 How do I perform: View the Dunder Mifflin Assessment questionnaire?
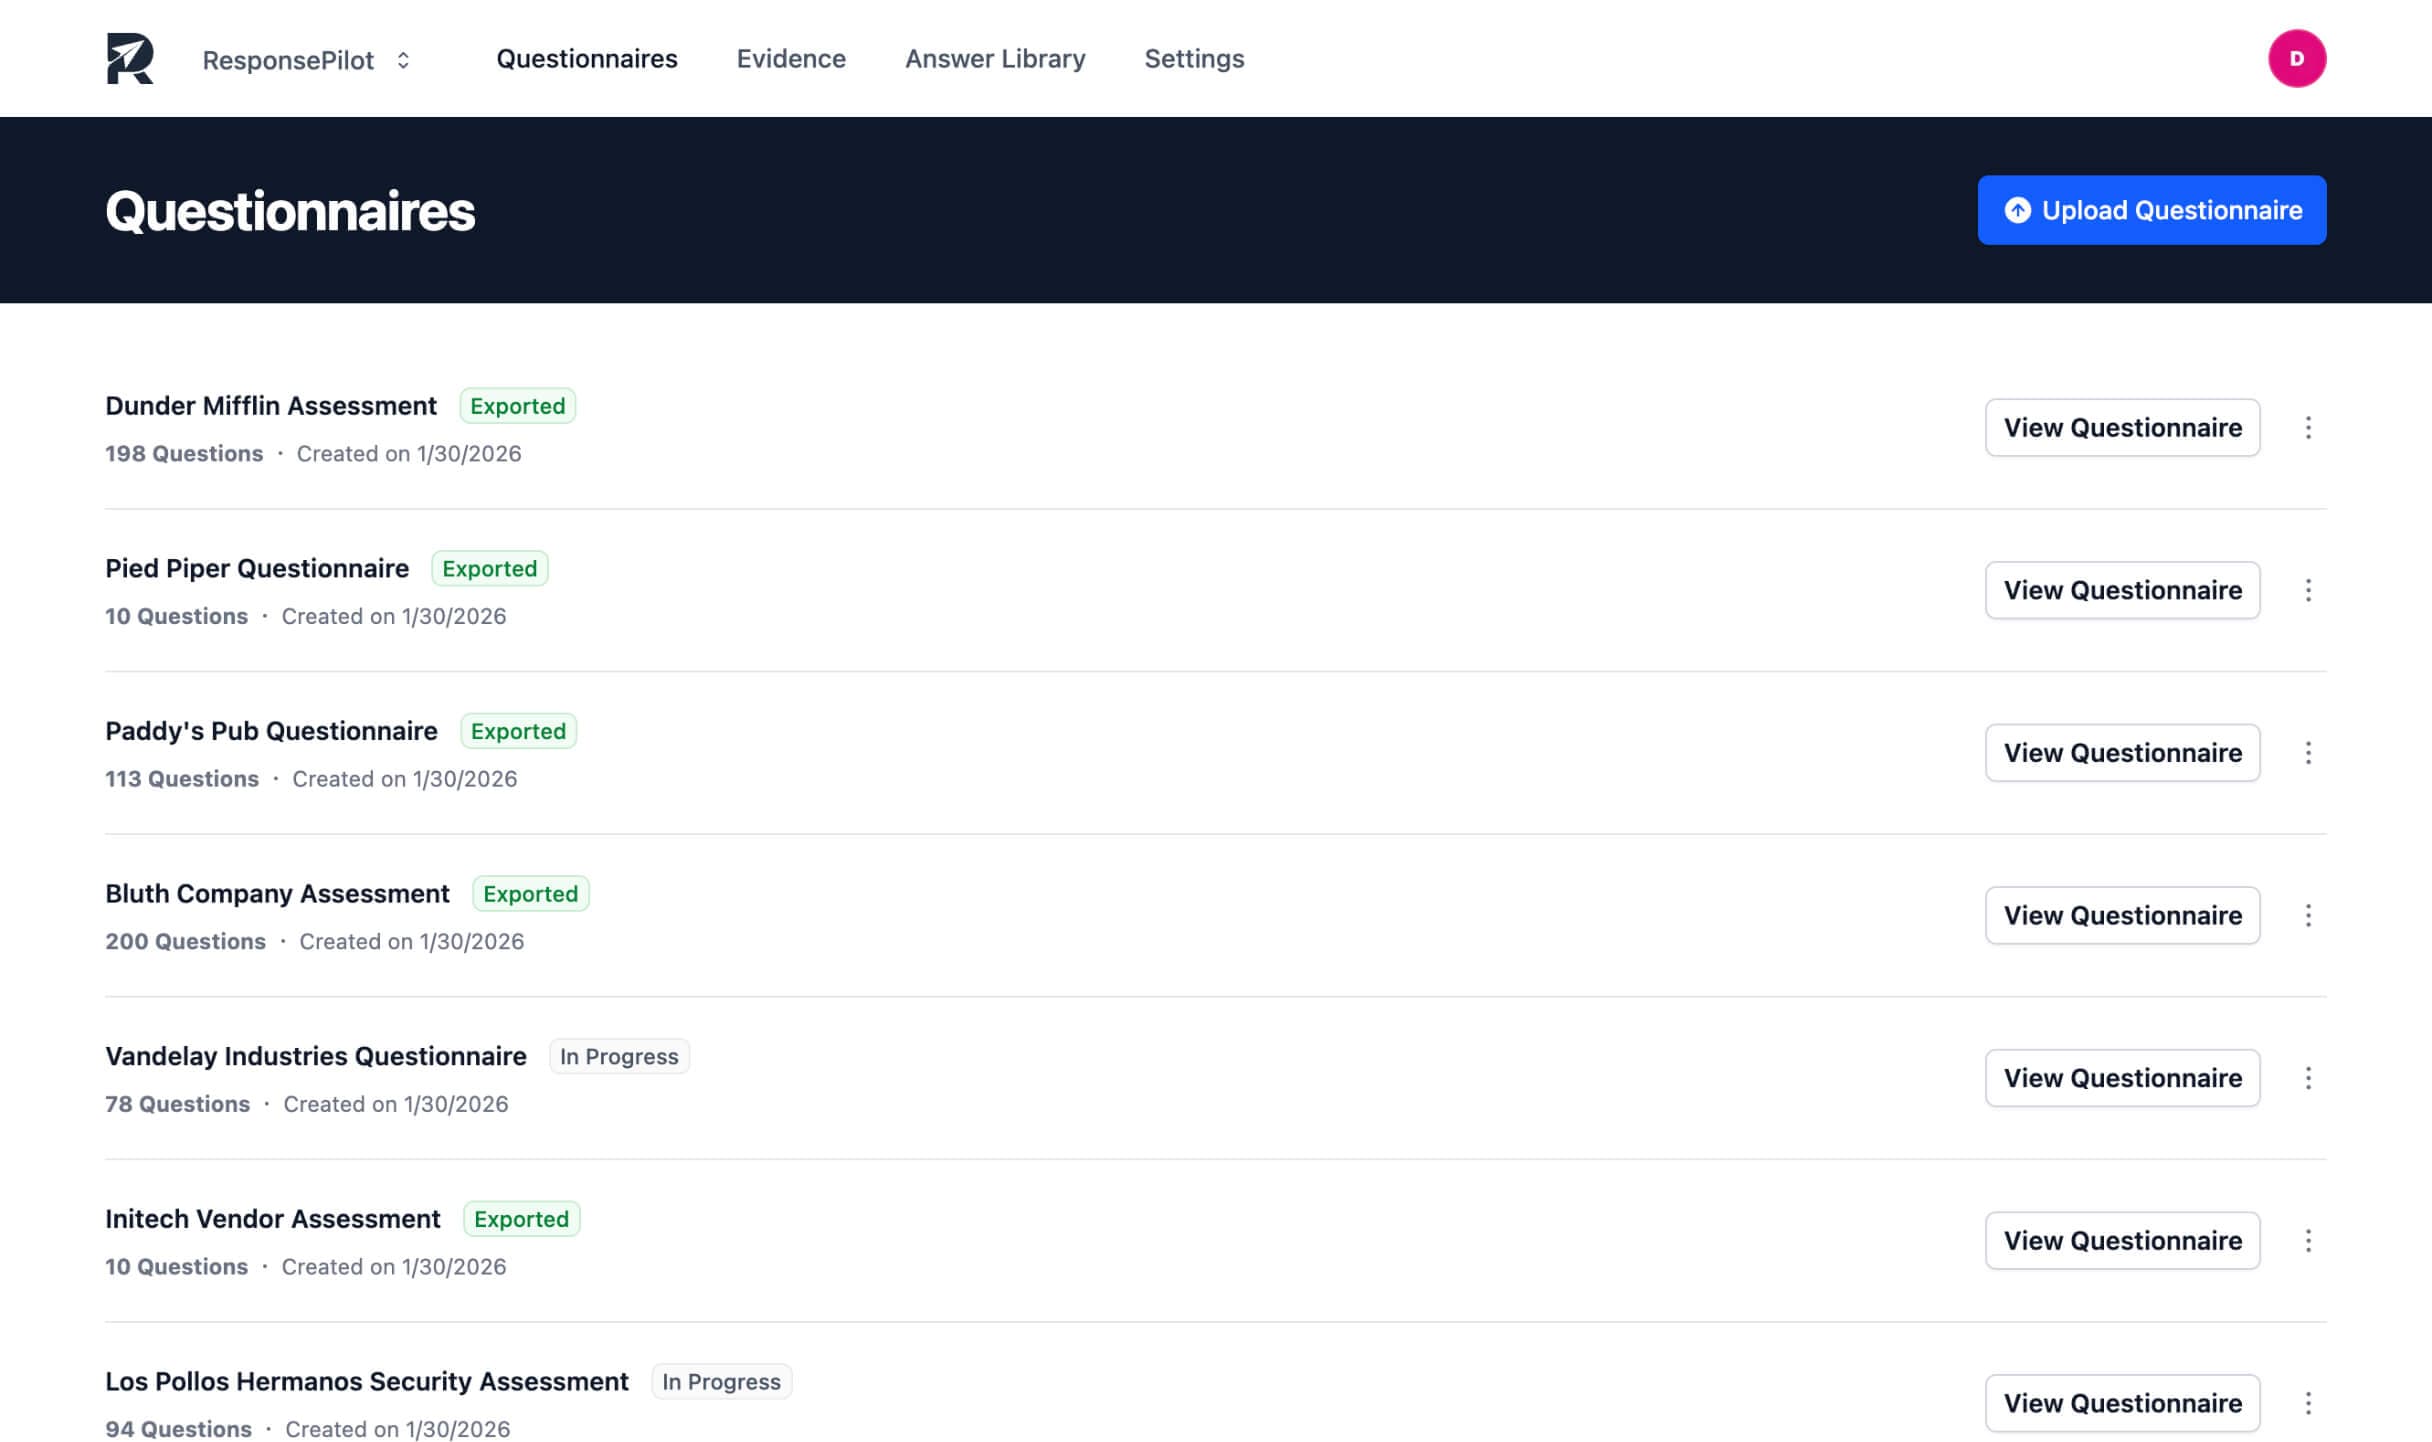[2122, 427]
